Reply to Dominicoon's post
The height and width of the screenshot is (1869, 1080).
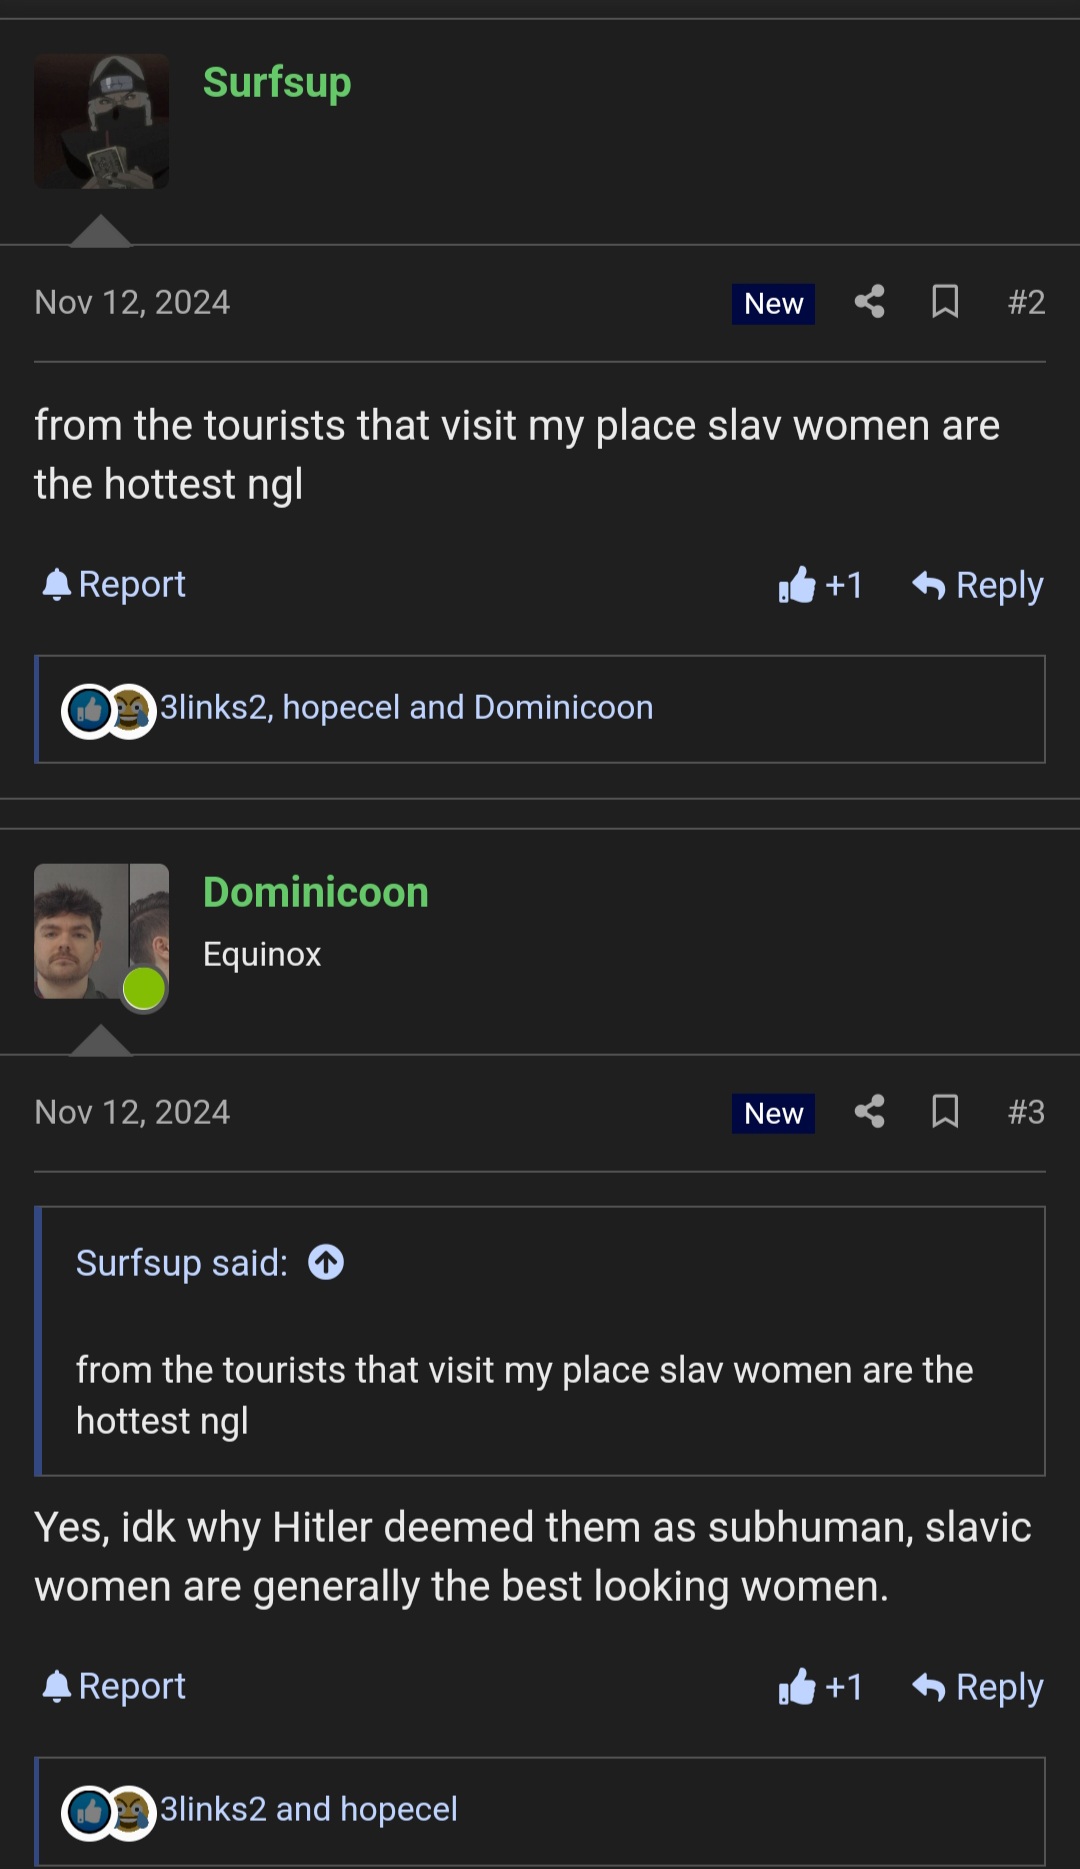(978, 1687)
